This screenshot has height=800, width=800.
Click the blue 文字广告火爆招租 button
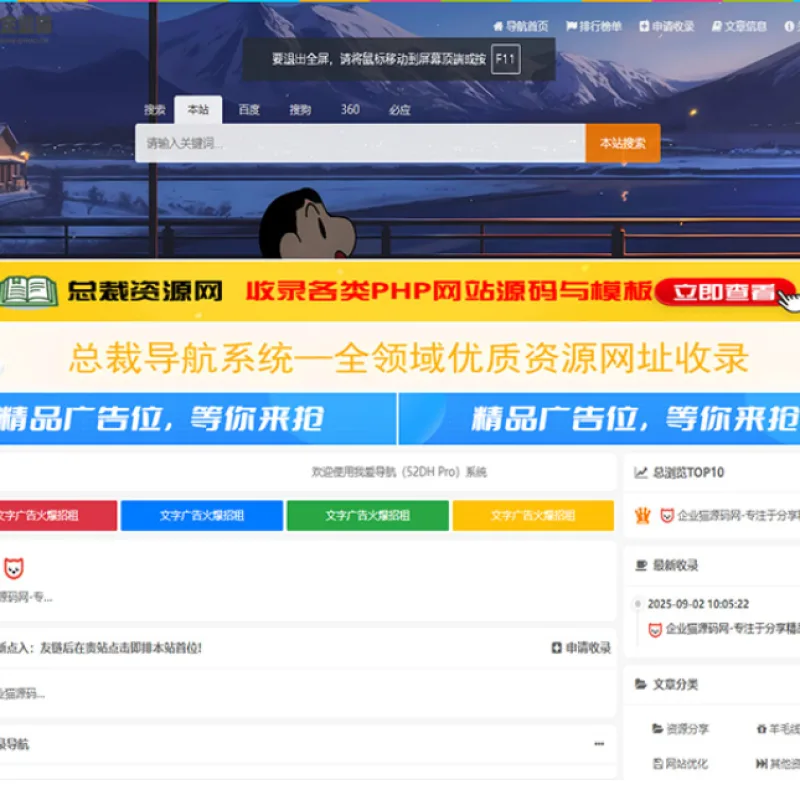coord(202,515)
